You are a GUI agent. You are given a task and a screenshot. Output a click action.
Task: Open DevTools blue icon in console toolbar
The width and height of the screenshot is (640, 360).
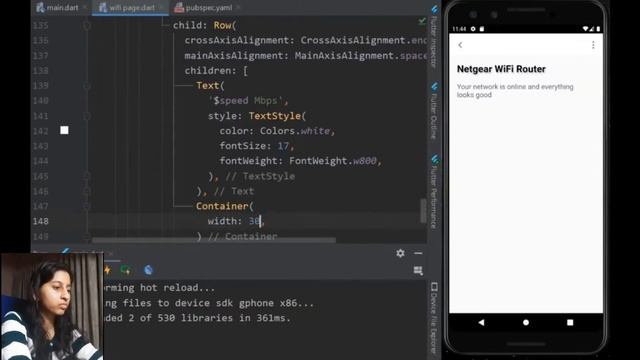148,270
